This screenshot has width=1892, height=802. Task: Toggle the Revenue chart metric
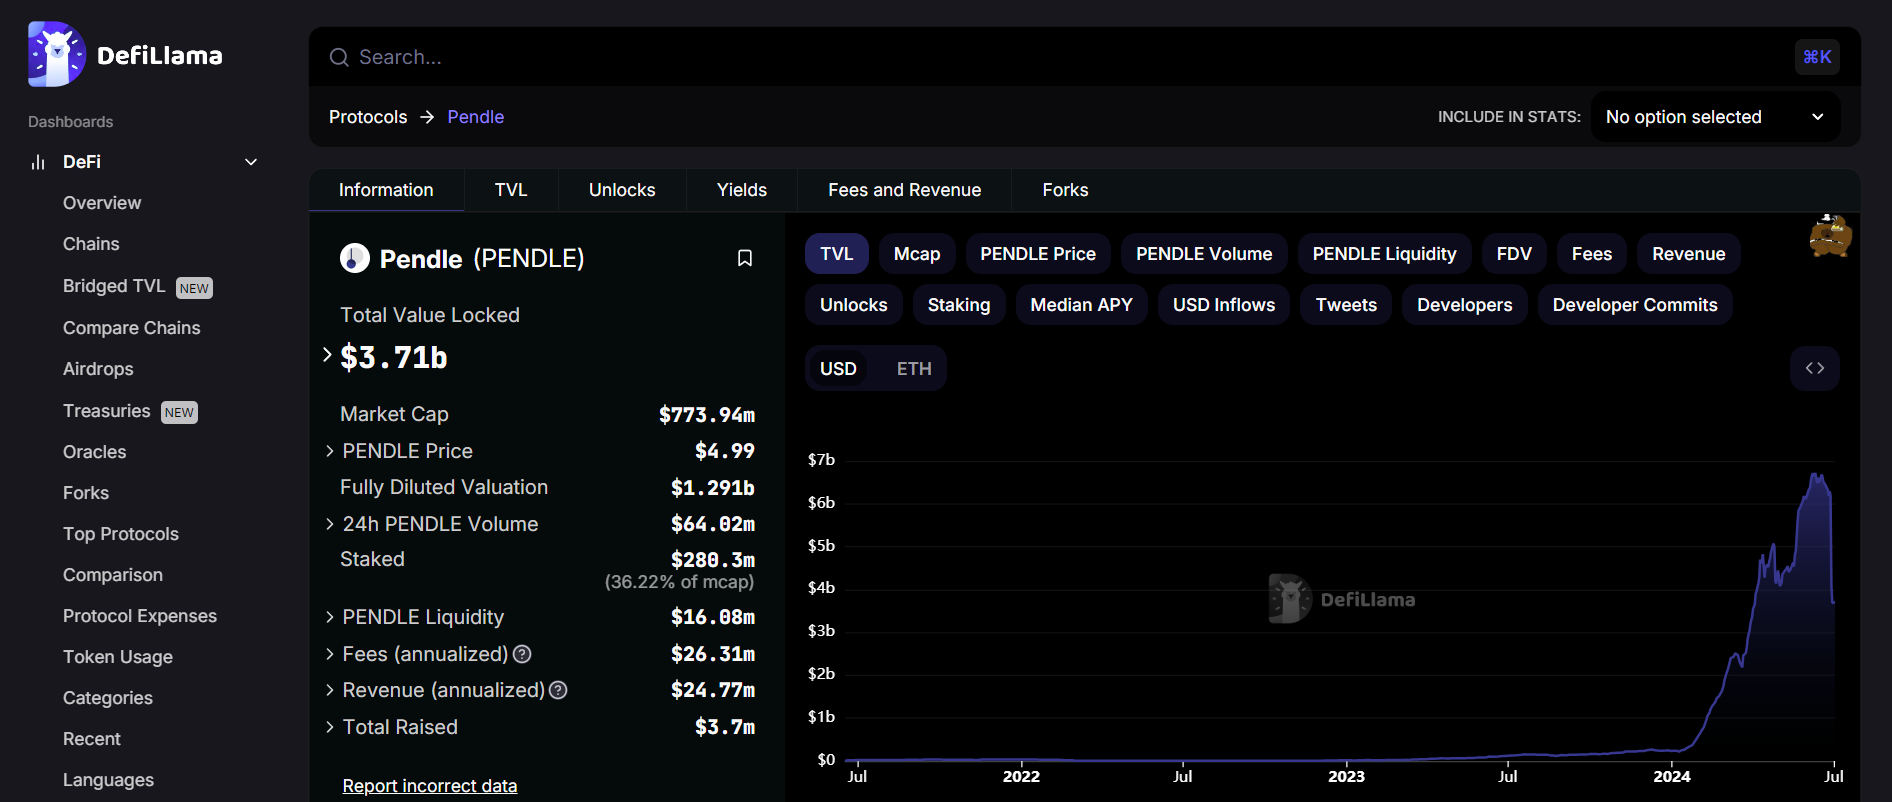1689,254
